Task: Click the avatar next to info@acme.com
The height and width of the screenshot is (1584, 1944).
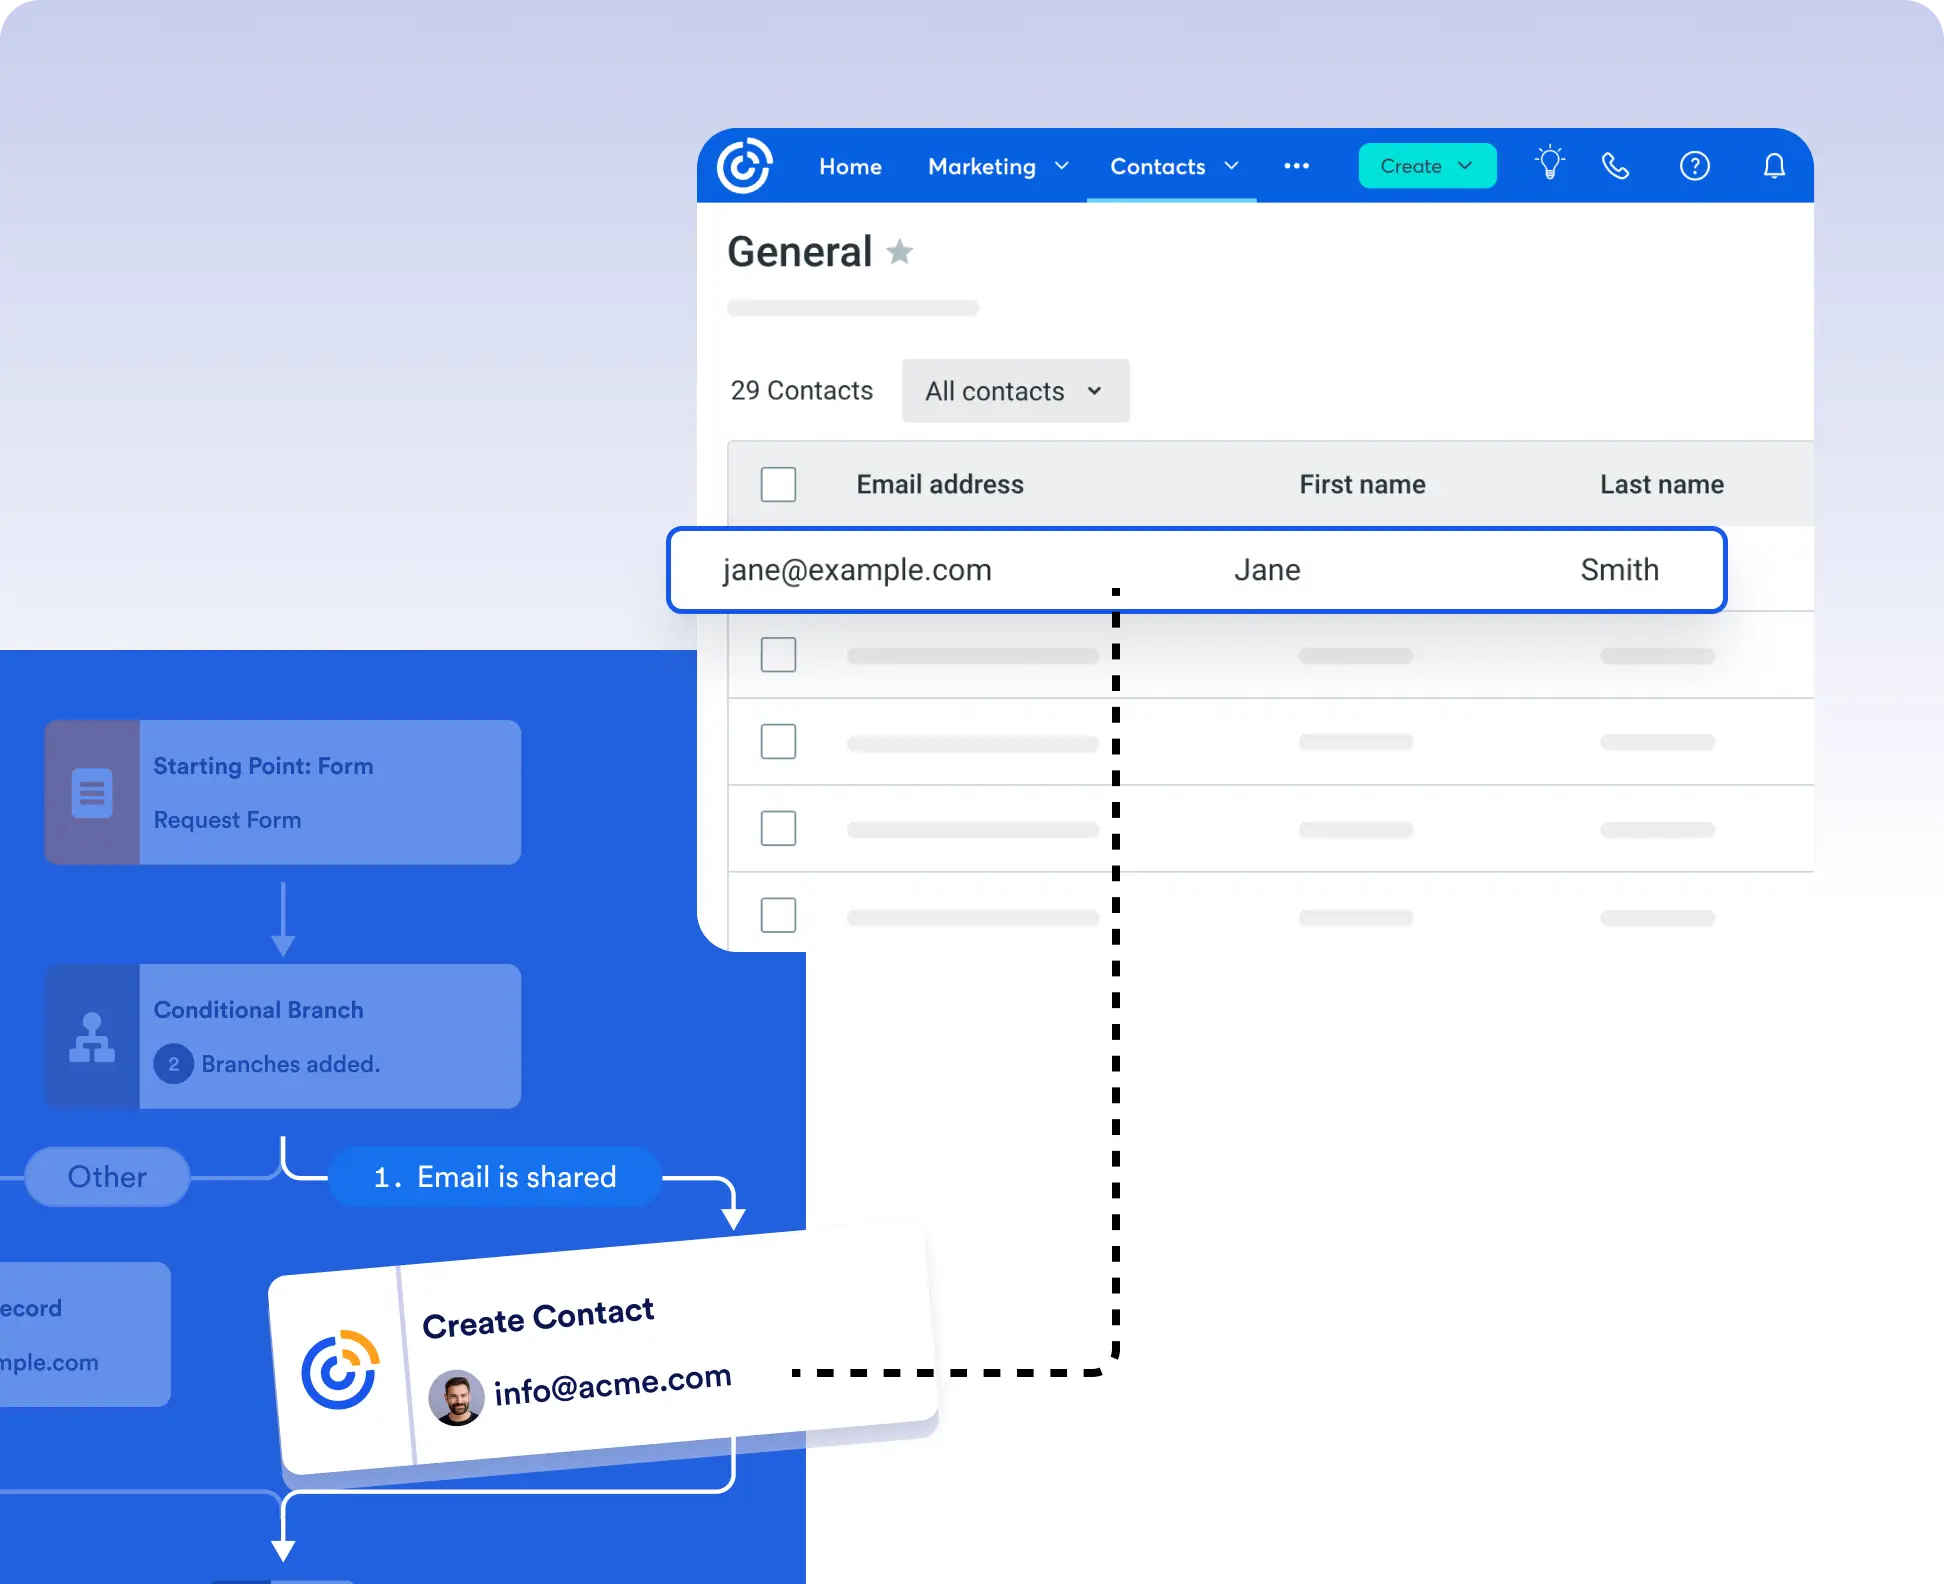Action: pyautogui.click(x=457, y=1397)
